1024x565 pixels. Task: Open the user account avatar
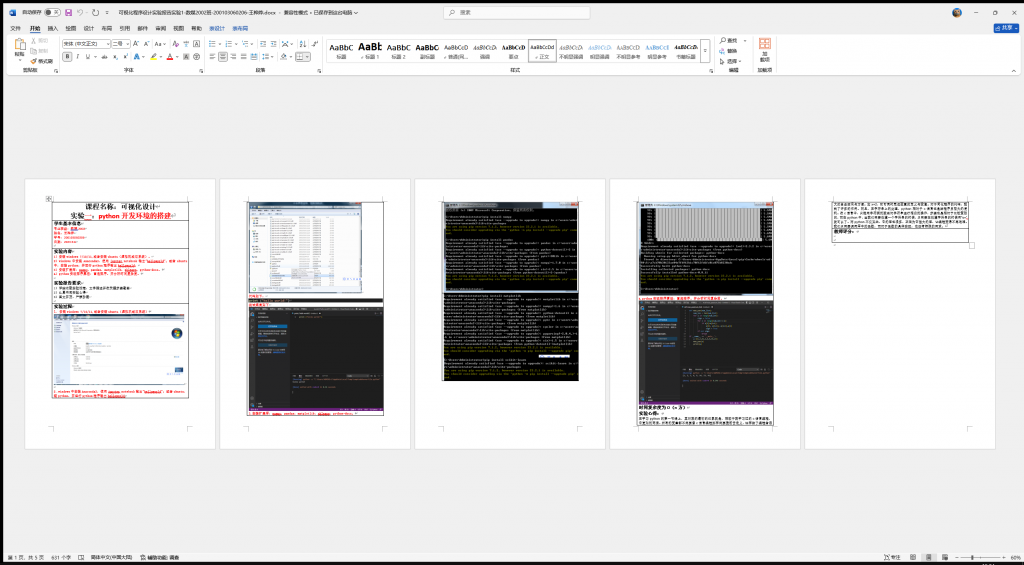[x=956, y=13]
